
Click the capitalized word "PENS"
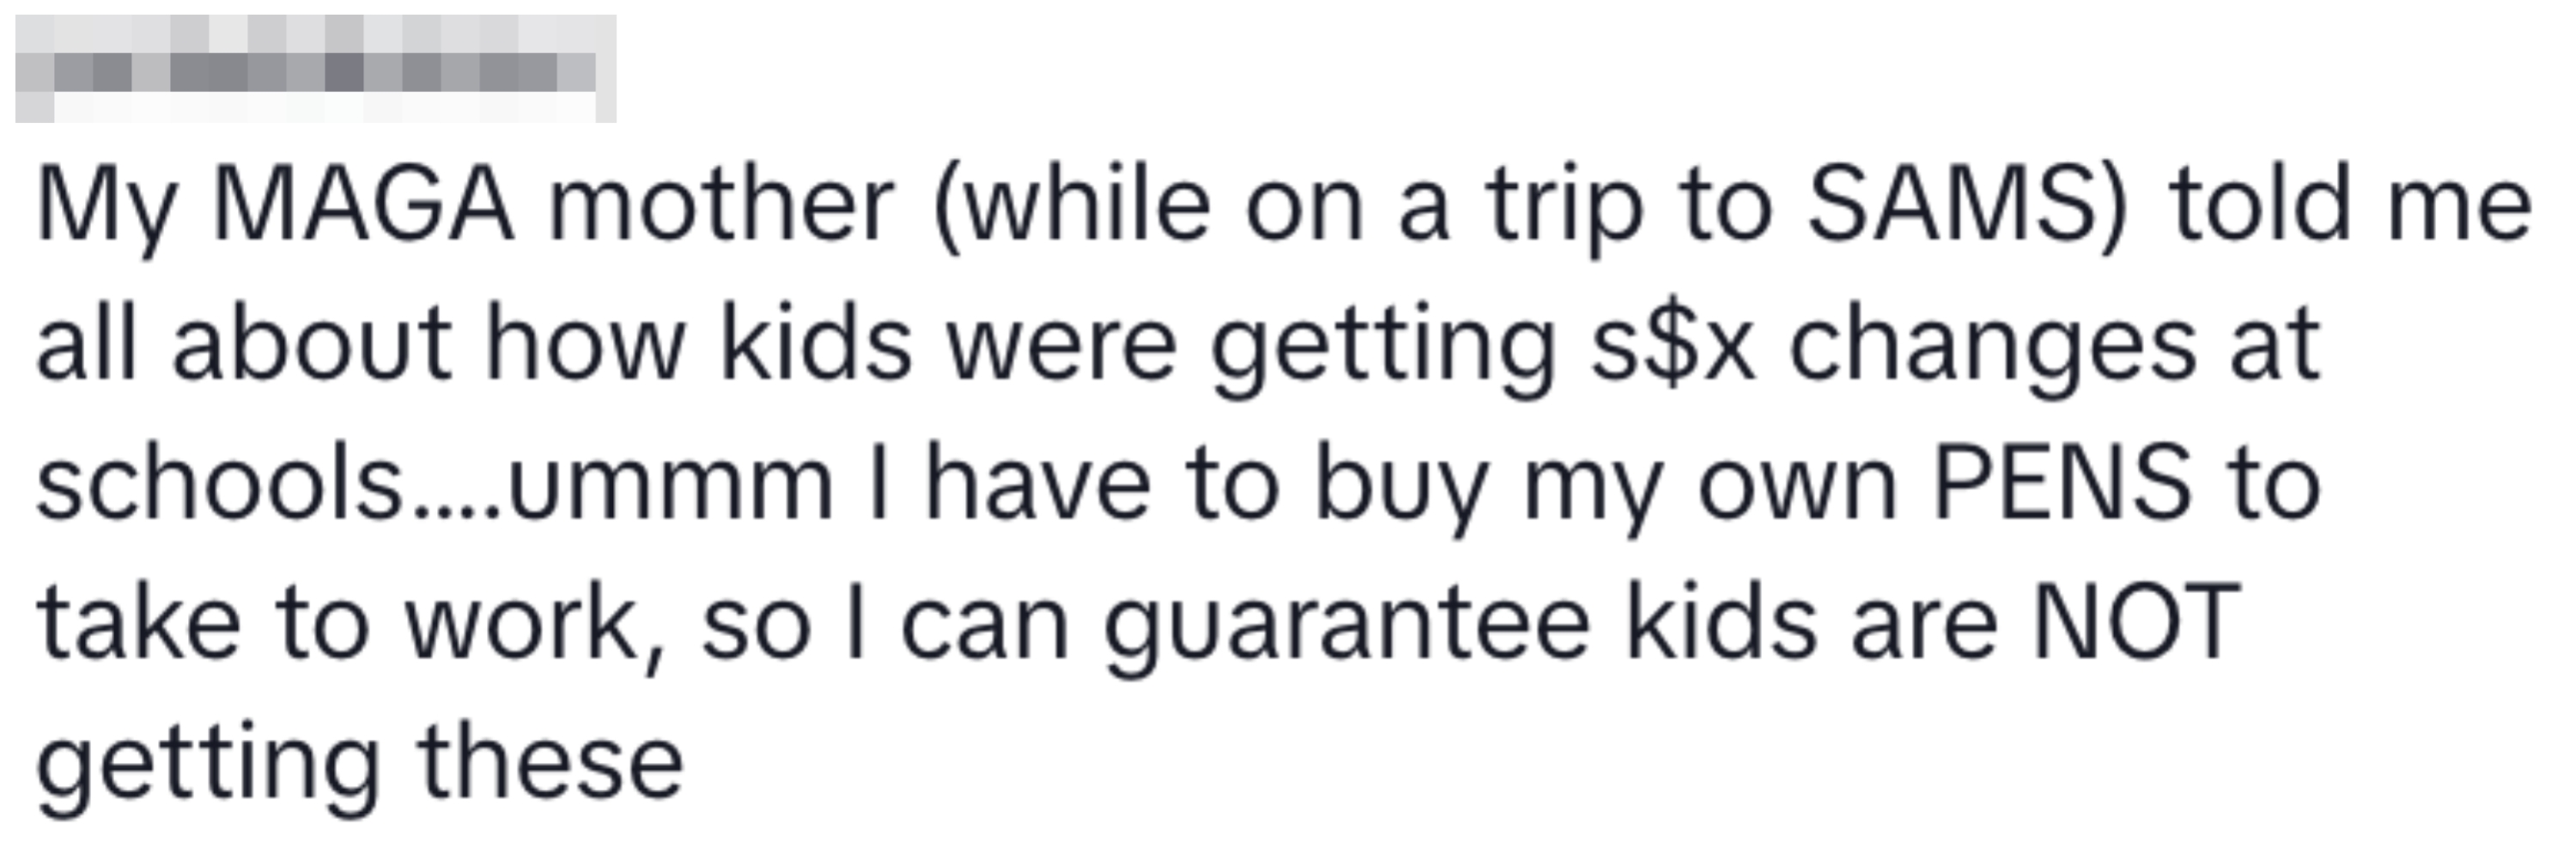[x=2062, y=484]
